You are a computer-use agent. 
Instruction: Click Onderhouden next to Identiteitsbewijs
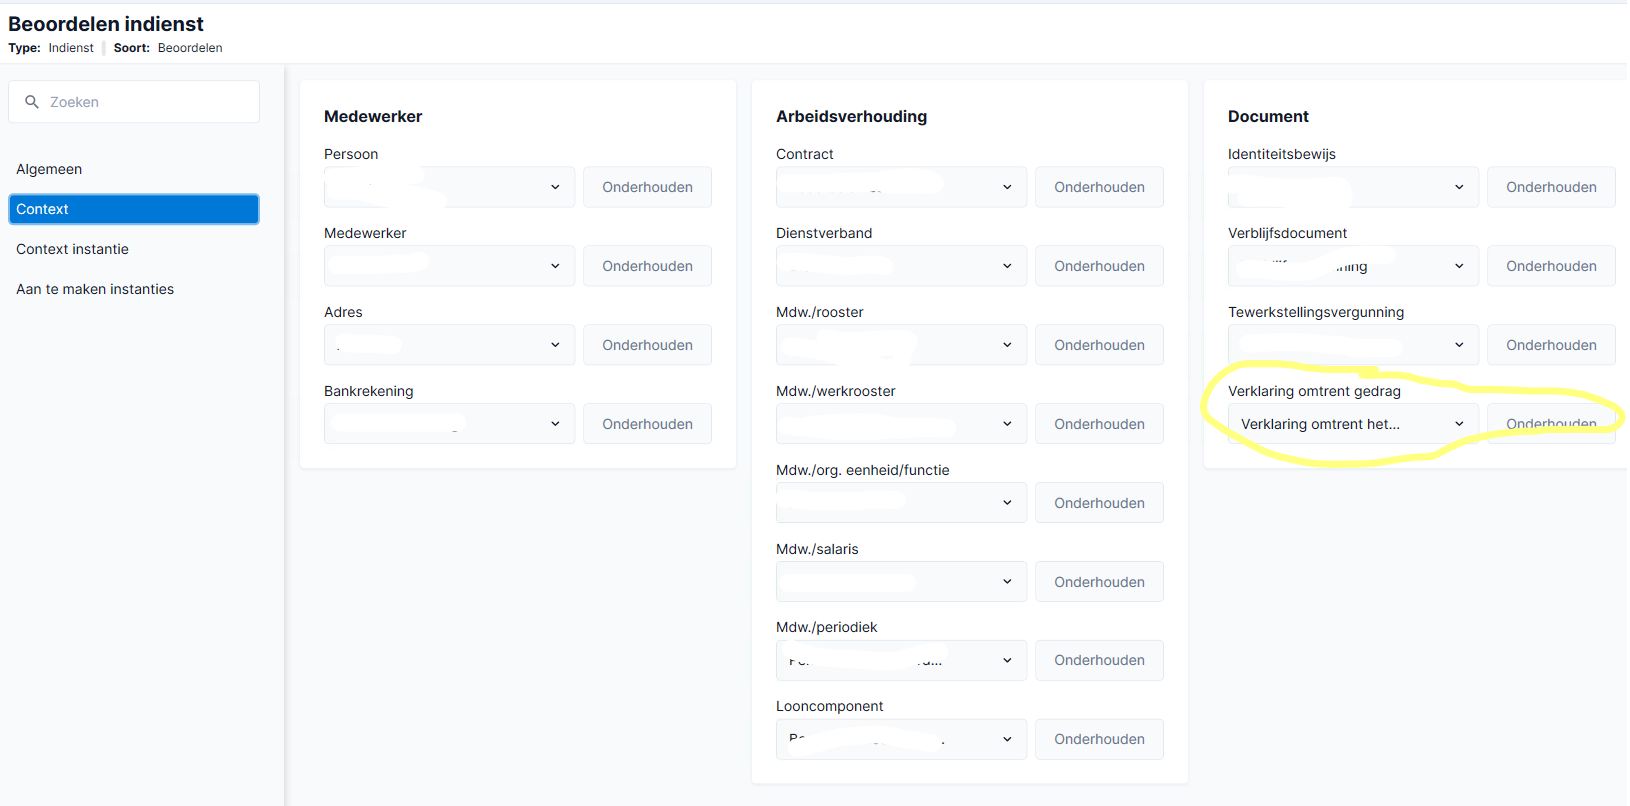click(x=1551, y=187)
